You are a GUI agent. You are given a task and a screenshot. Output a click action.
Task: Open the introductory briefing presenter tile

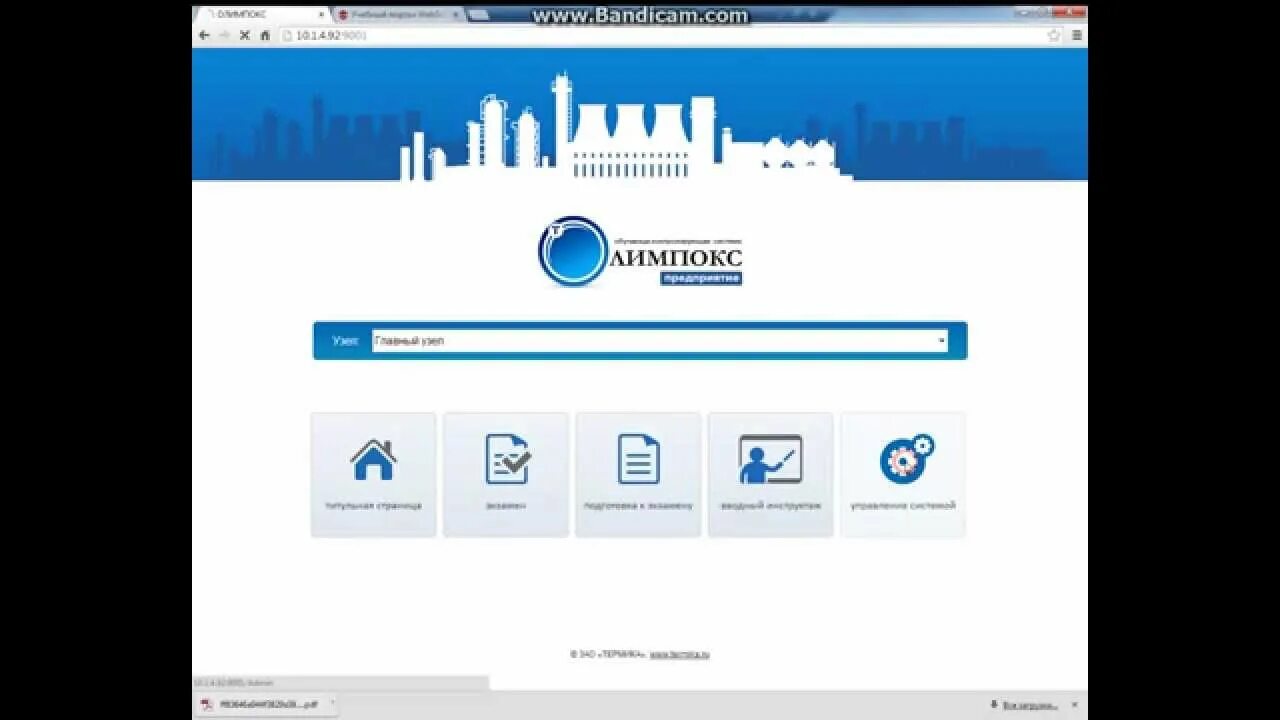point(770,475)
